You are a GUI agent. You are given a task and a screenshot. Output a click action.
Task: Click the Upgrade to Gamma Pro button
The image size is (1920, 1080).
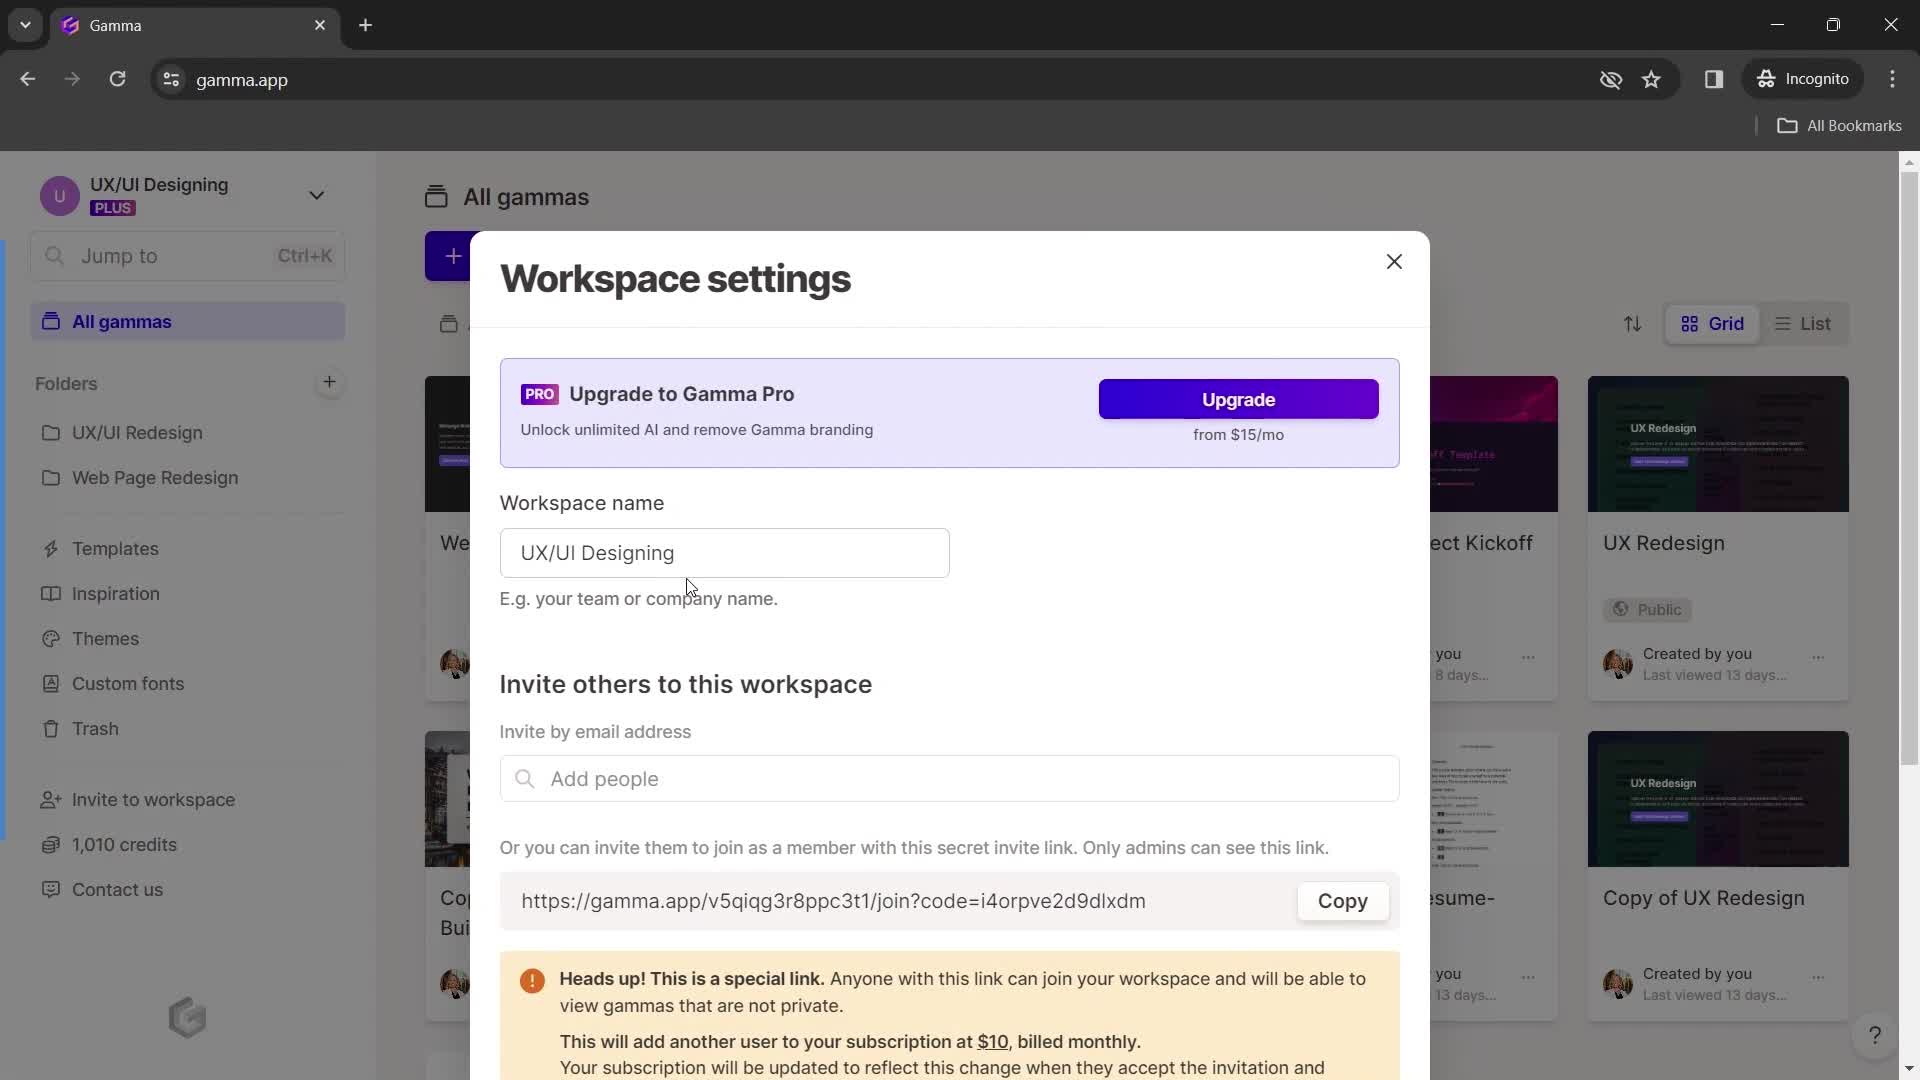tap(1238, 399)
